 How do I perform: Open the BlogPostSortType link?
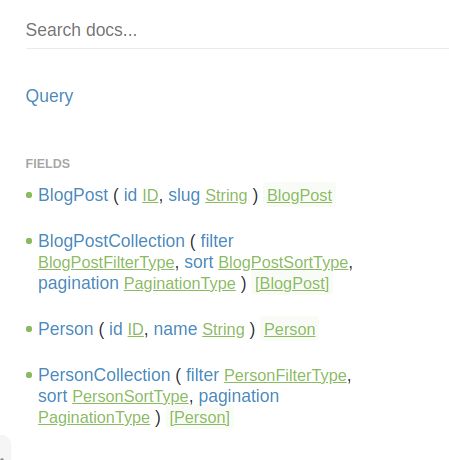283,263
